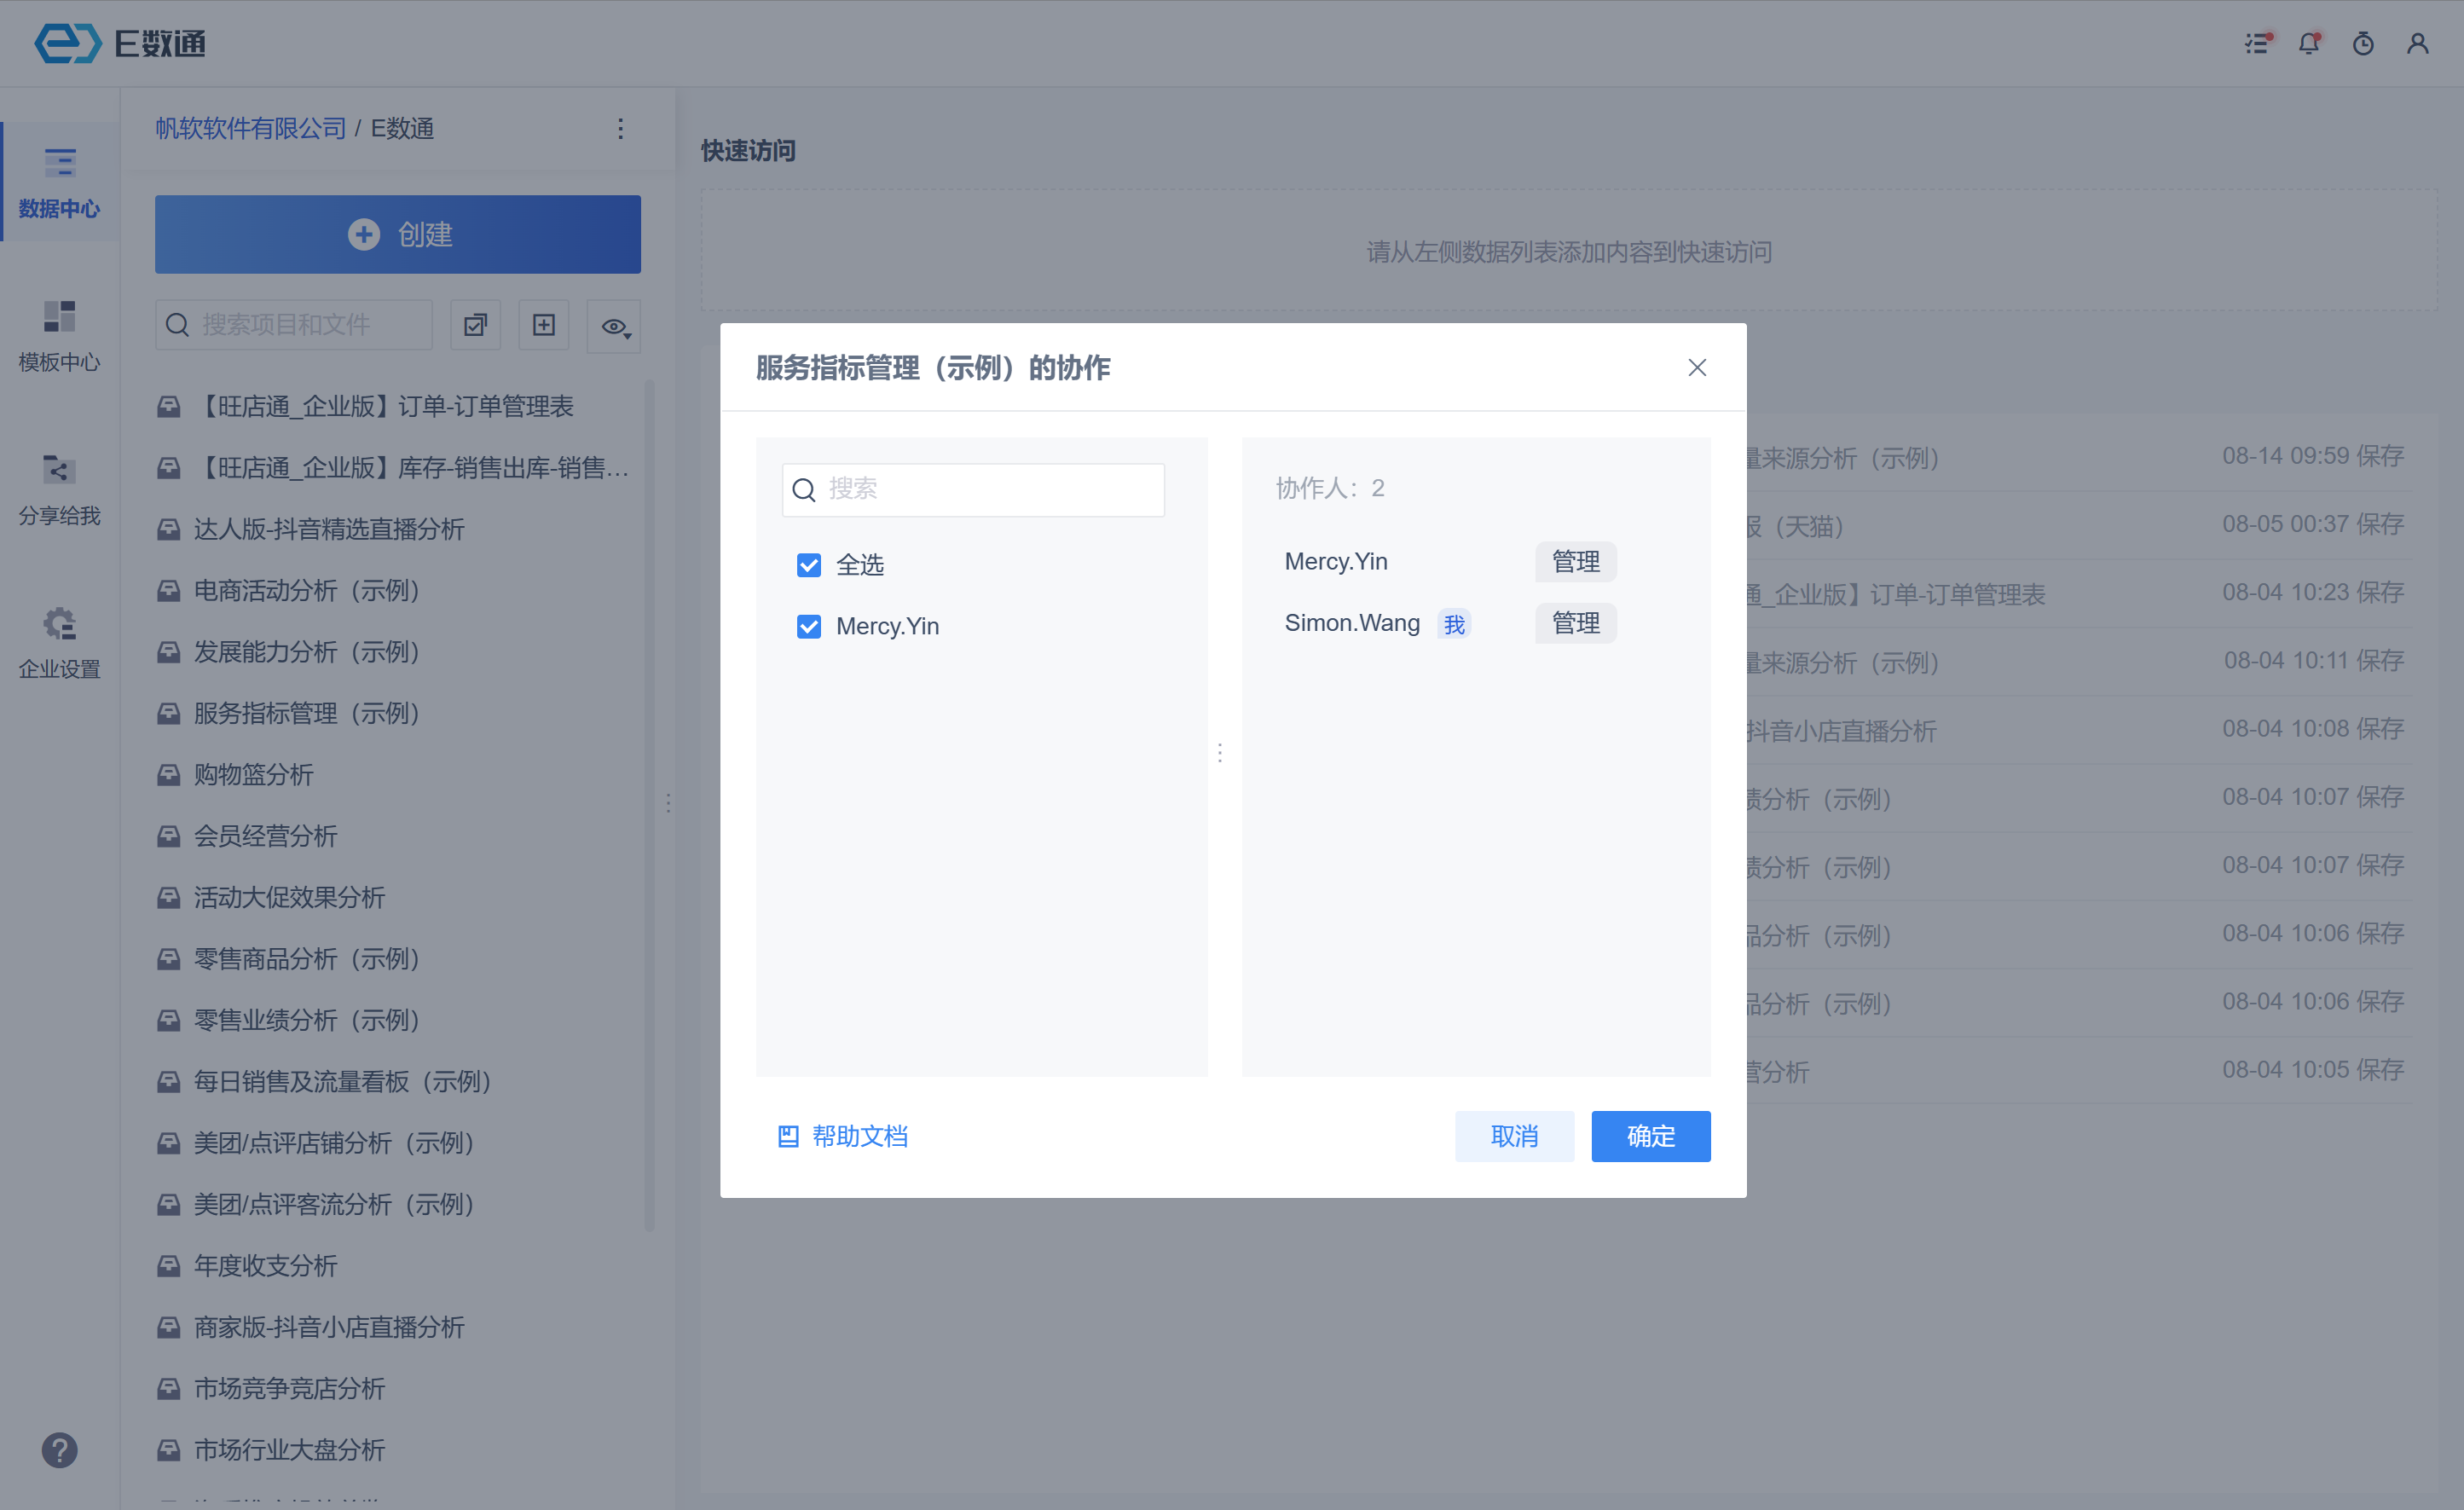Open the user profile icon
Viewport: 2464px width, 1510px height.
pyautogui.click(x=2417, y=44)
